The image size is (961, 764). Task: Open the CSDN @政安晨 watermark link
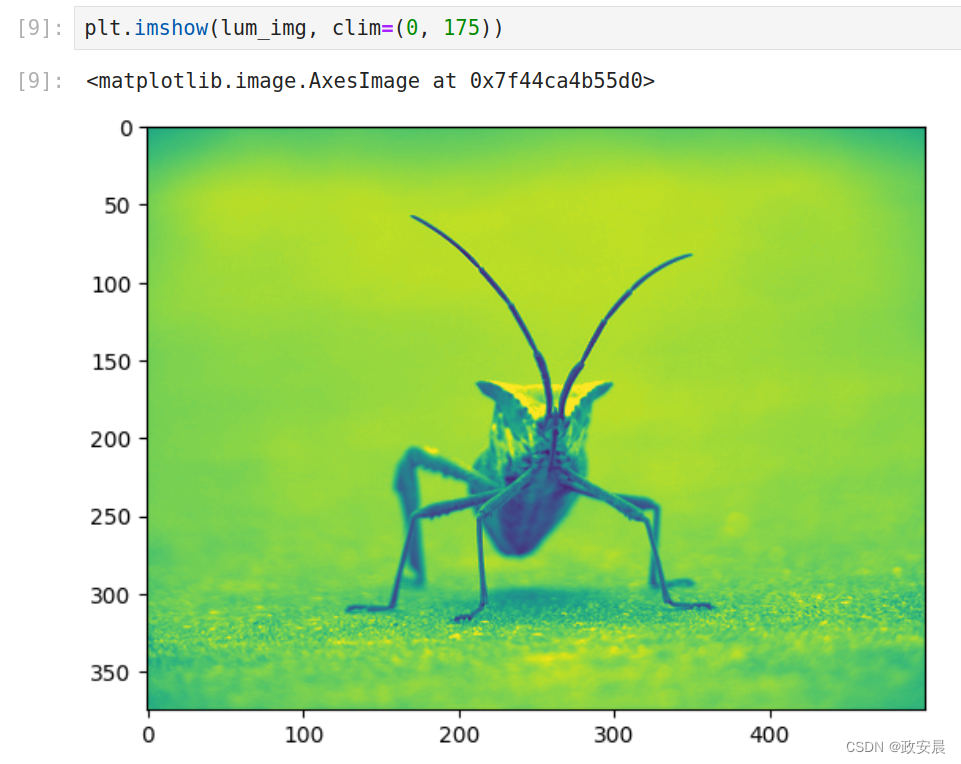tap(898, 747)
